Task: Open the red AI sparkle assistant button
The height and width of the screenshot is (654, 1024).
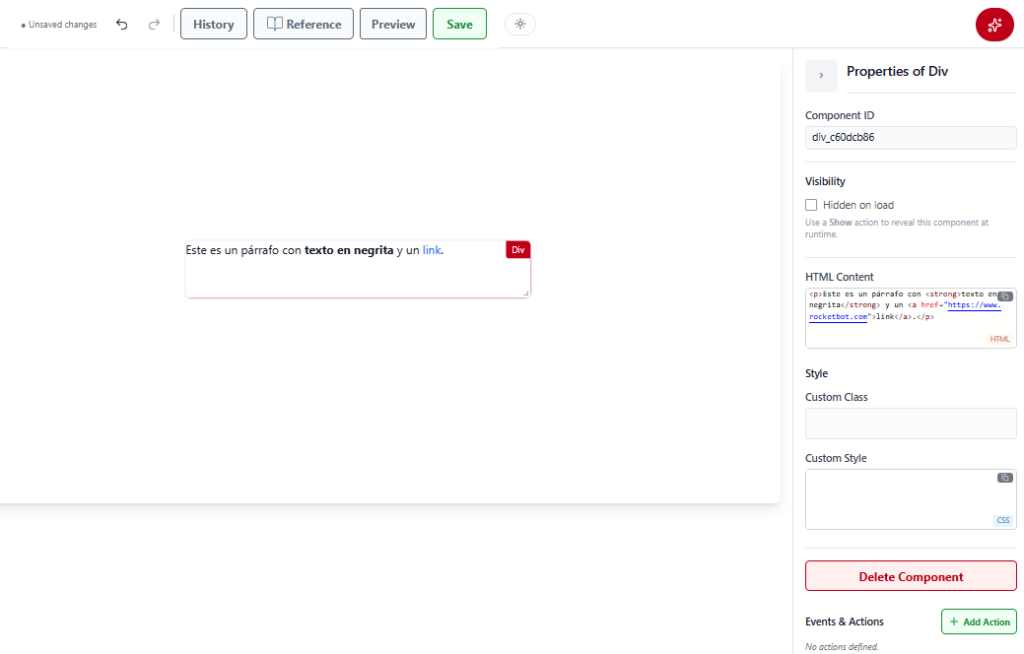Action: coord(994,25)
